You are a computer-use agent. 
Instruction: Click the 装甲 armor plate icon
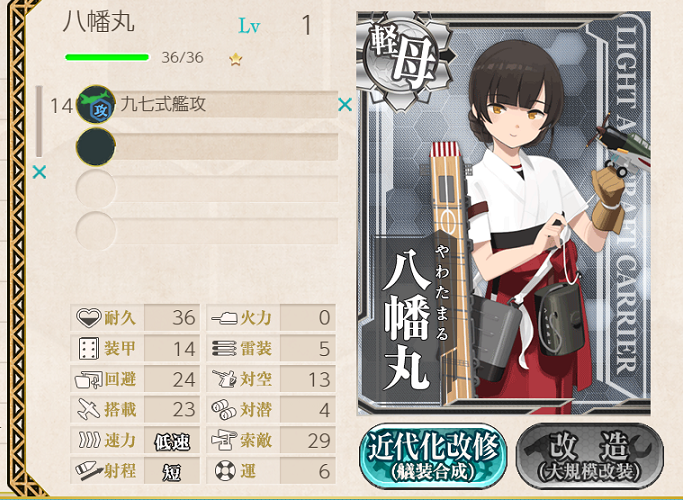(89, 349)
